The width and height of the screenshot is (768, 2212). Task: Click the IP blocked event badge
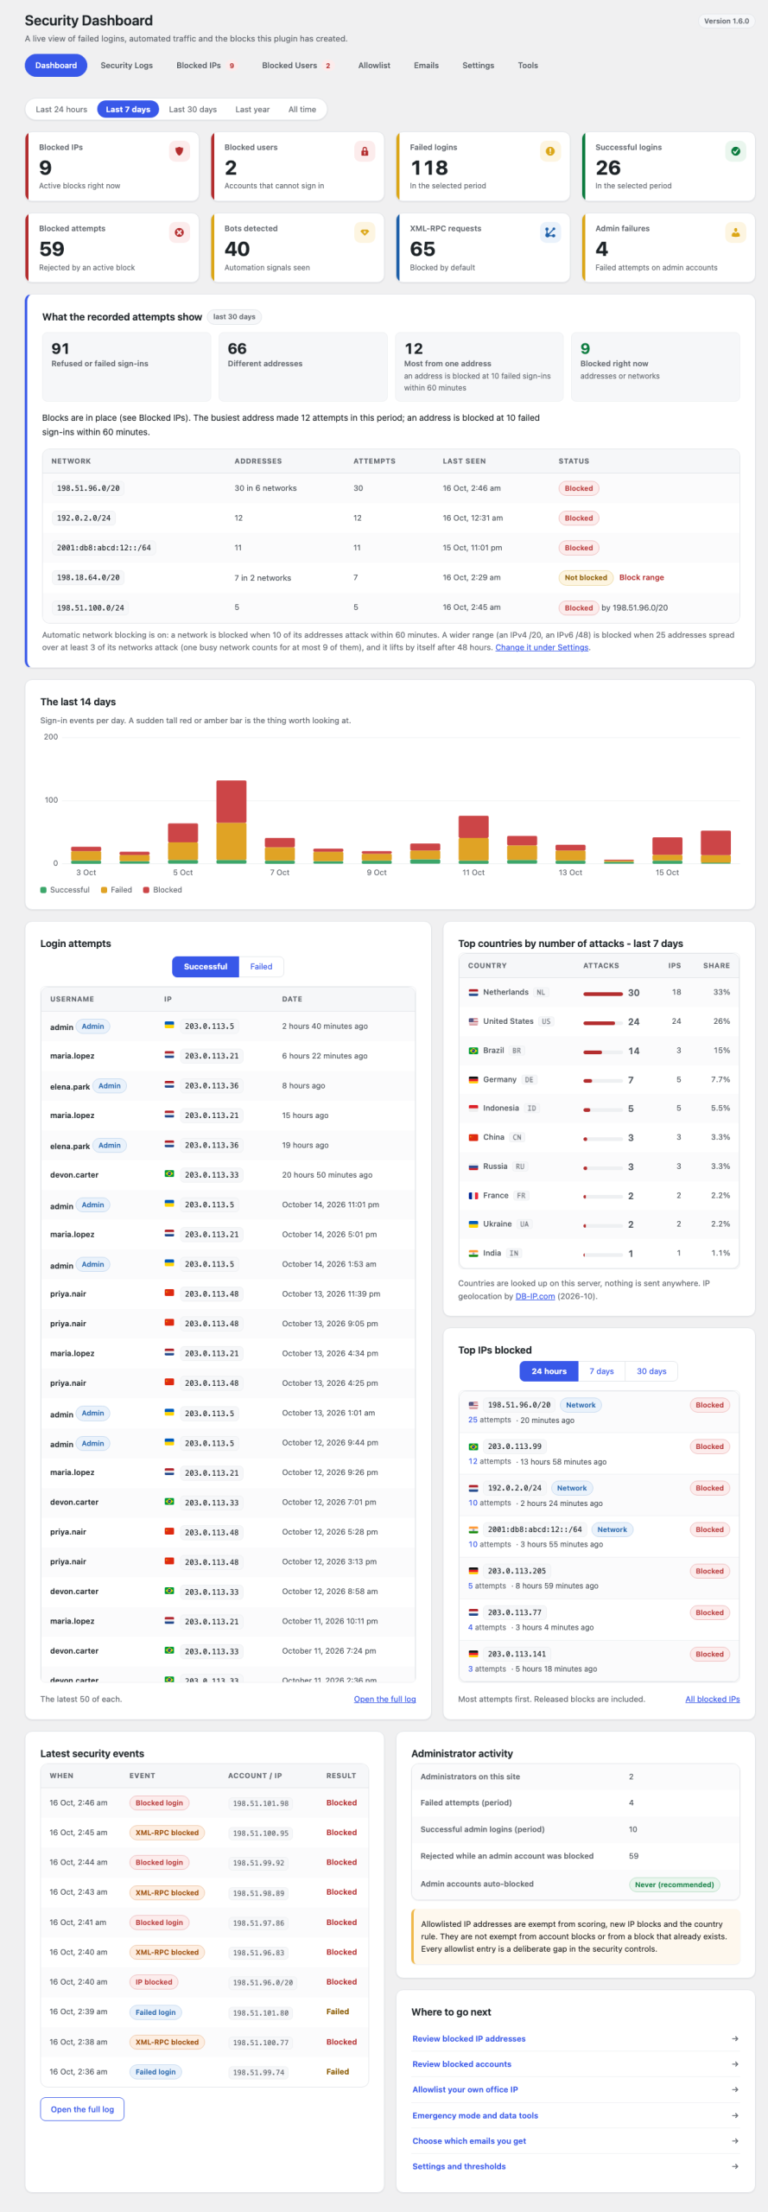pos(154,1982)
